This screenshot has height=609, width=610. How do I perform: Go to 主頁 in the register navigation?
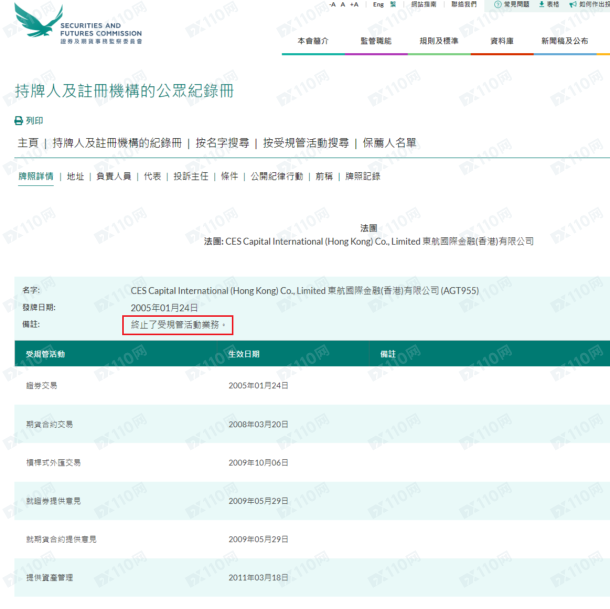pyautogui.click(x=28, y=143)
